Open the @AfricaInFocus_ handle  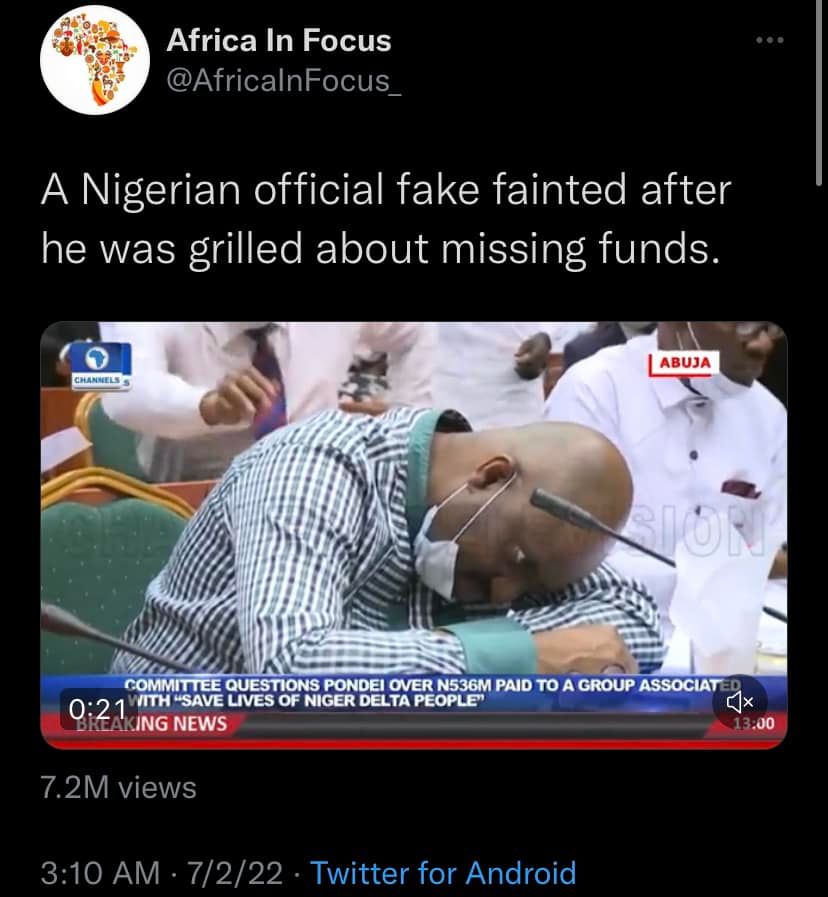coord(284,79)
